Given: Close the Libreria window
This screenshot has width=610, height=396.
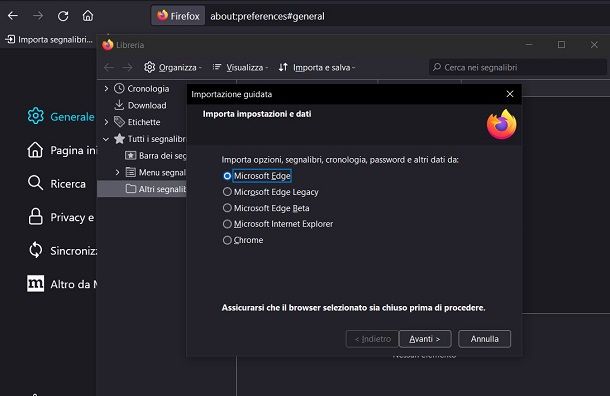Looking at the screenshot, I should tap(594, 45).
